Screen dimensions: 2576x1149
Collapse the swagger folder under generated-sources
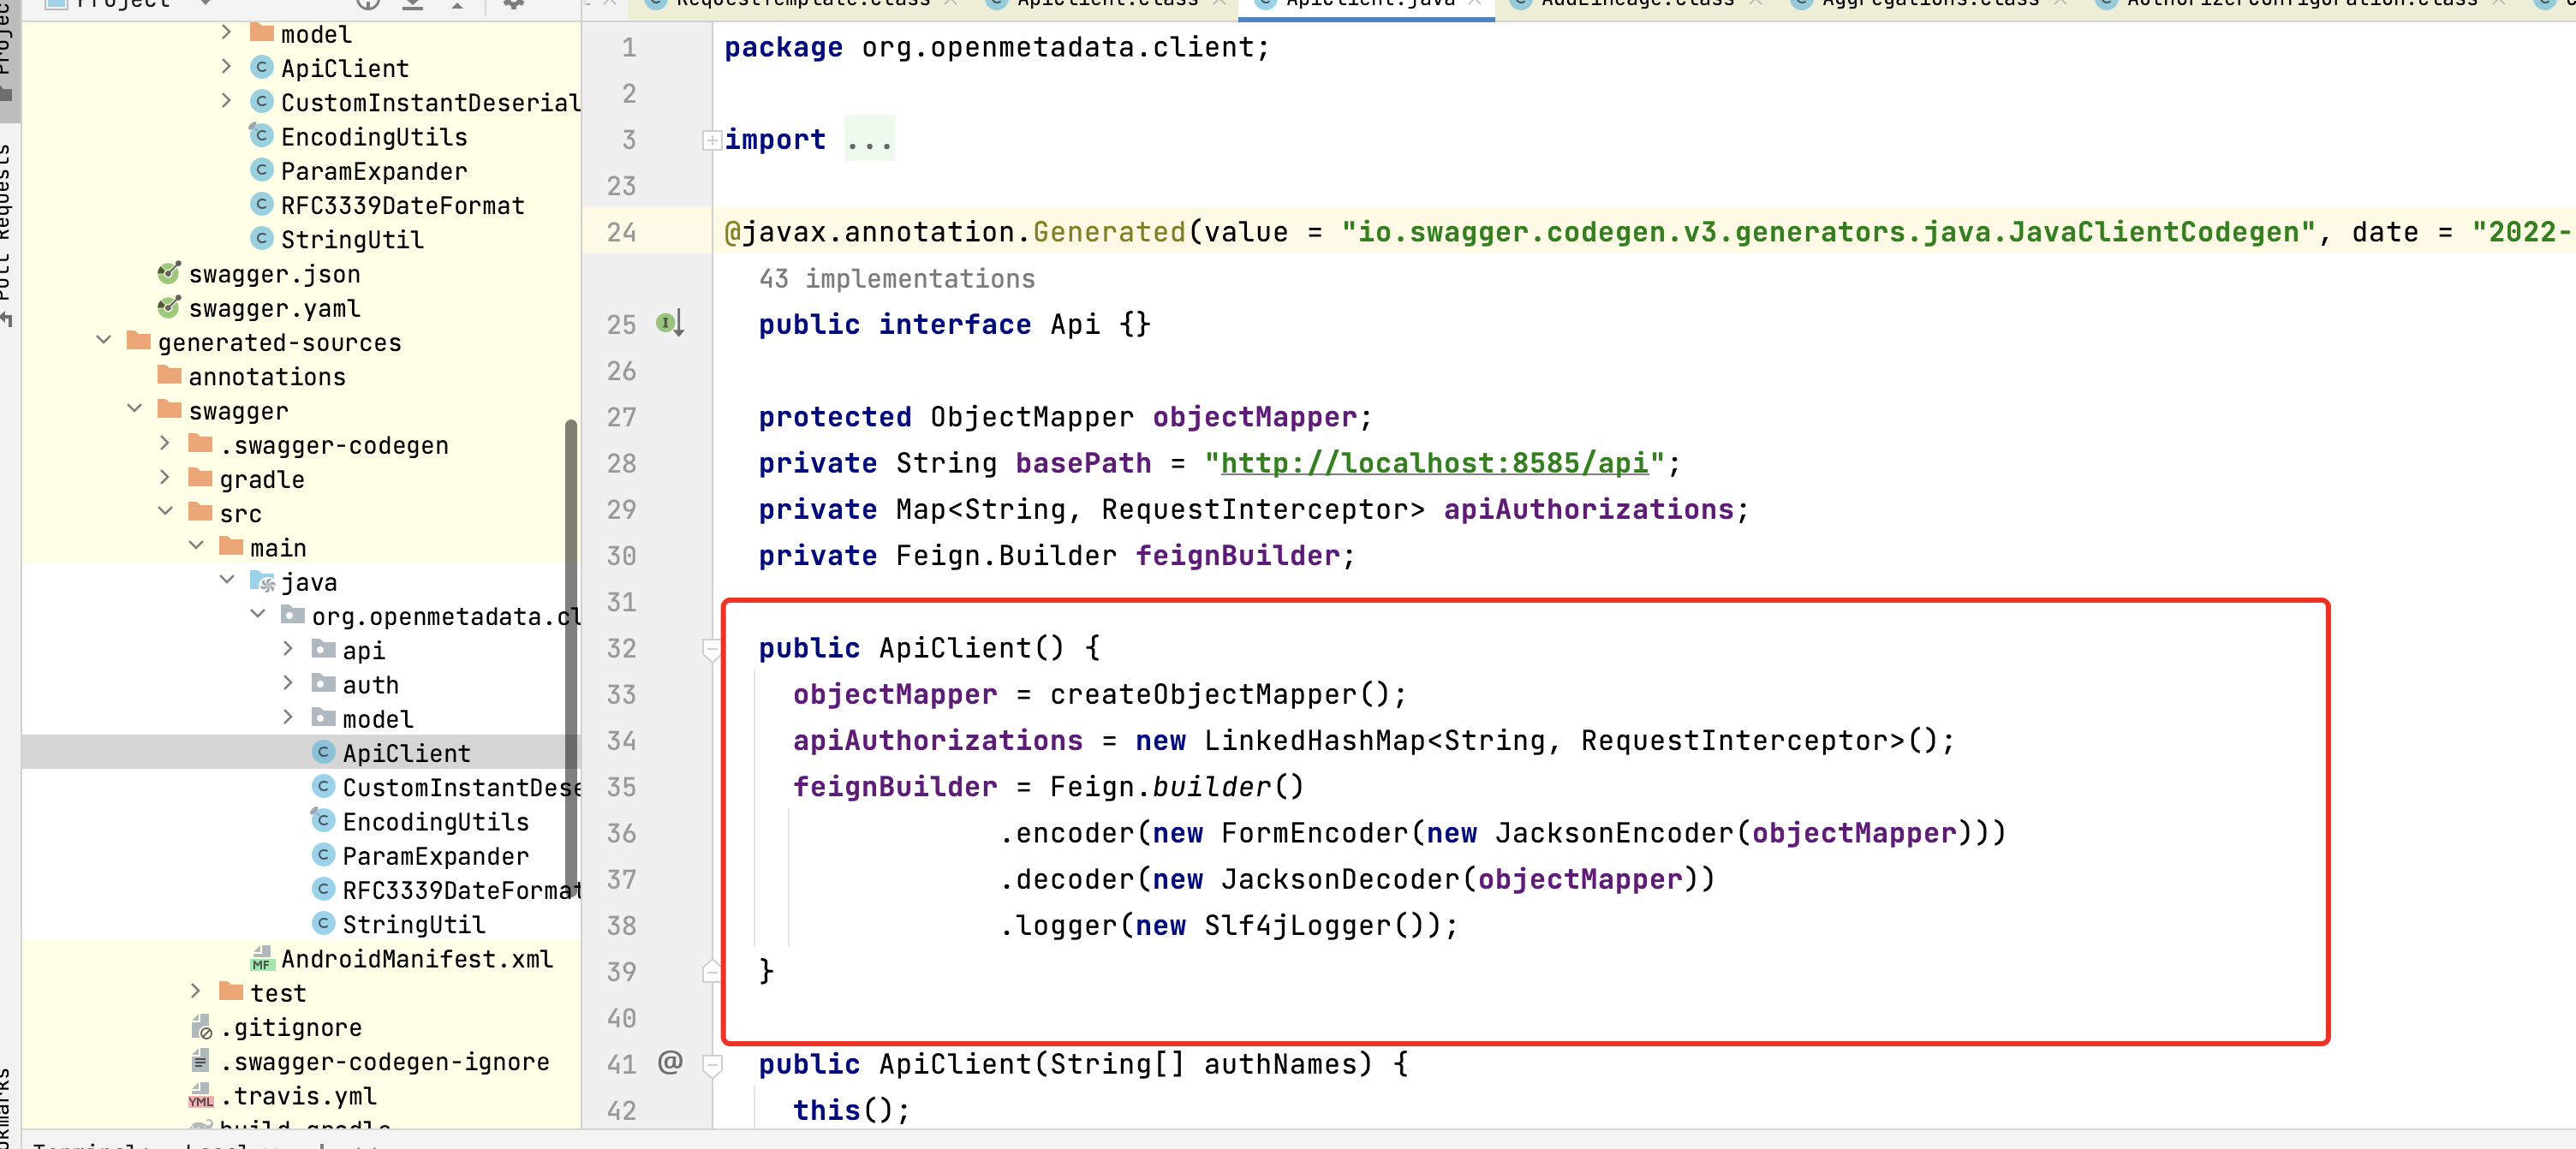tap(135, 408)
